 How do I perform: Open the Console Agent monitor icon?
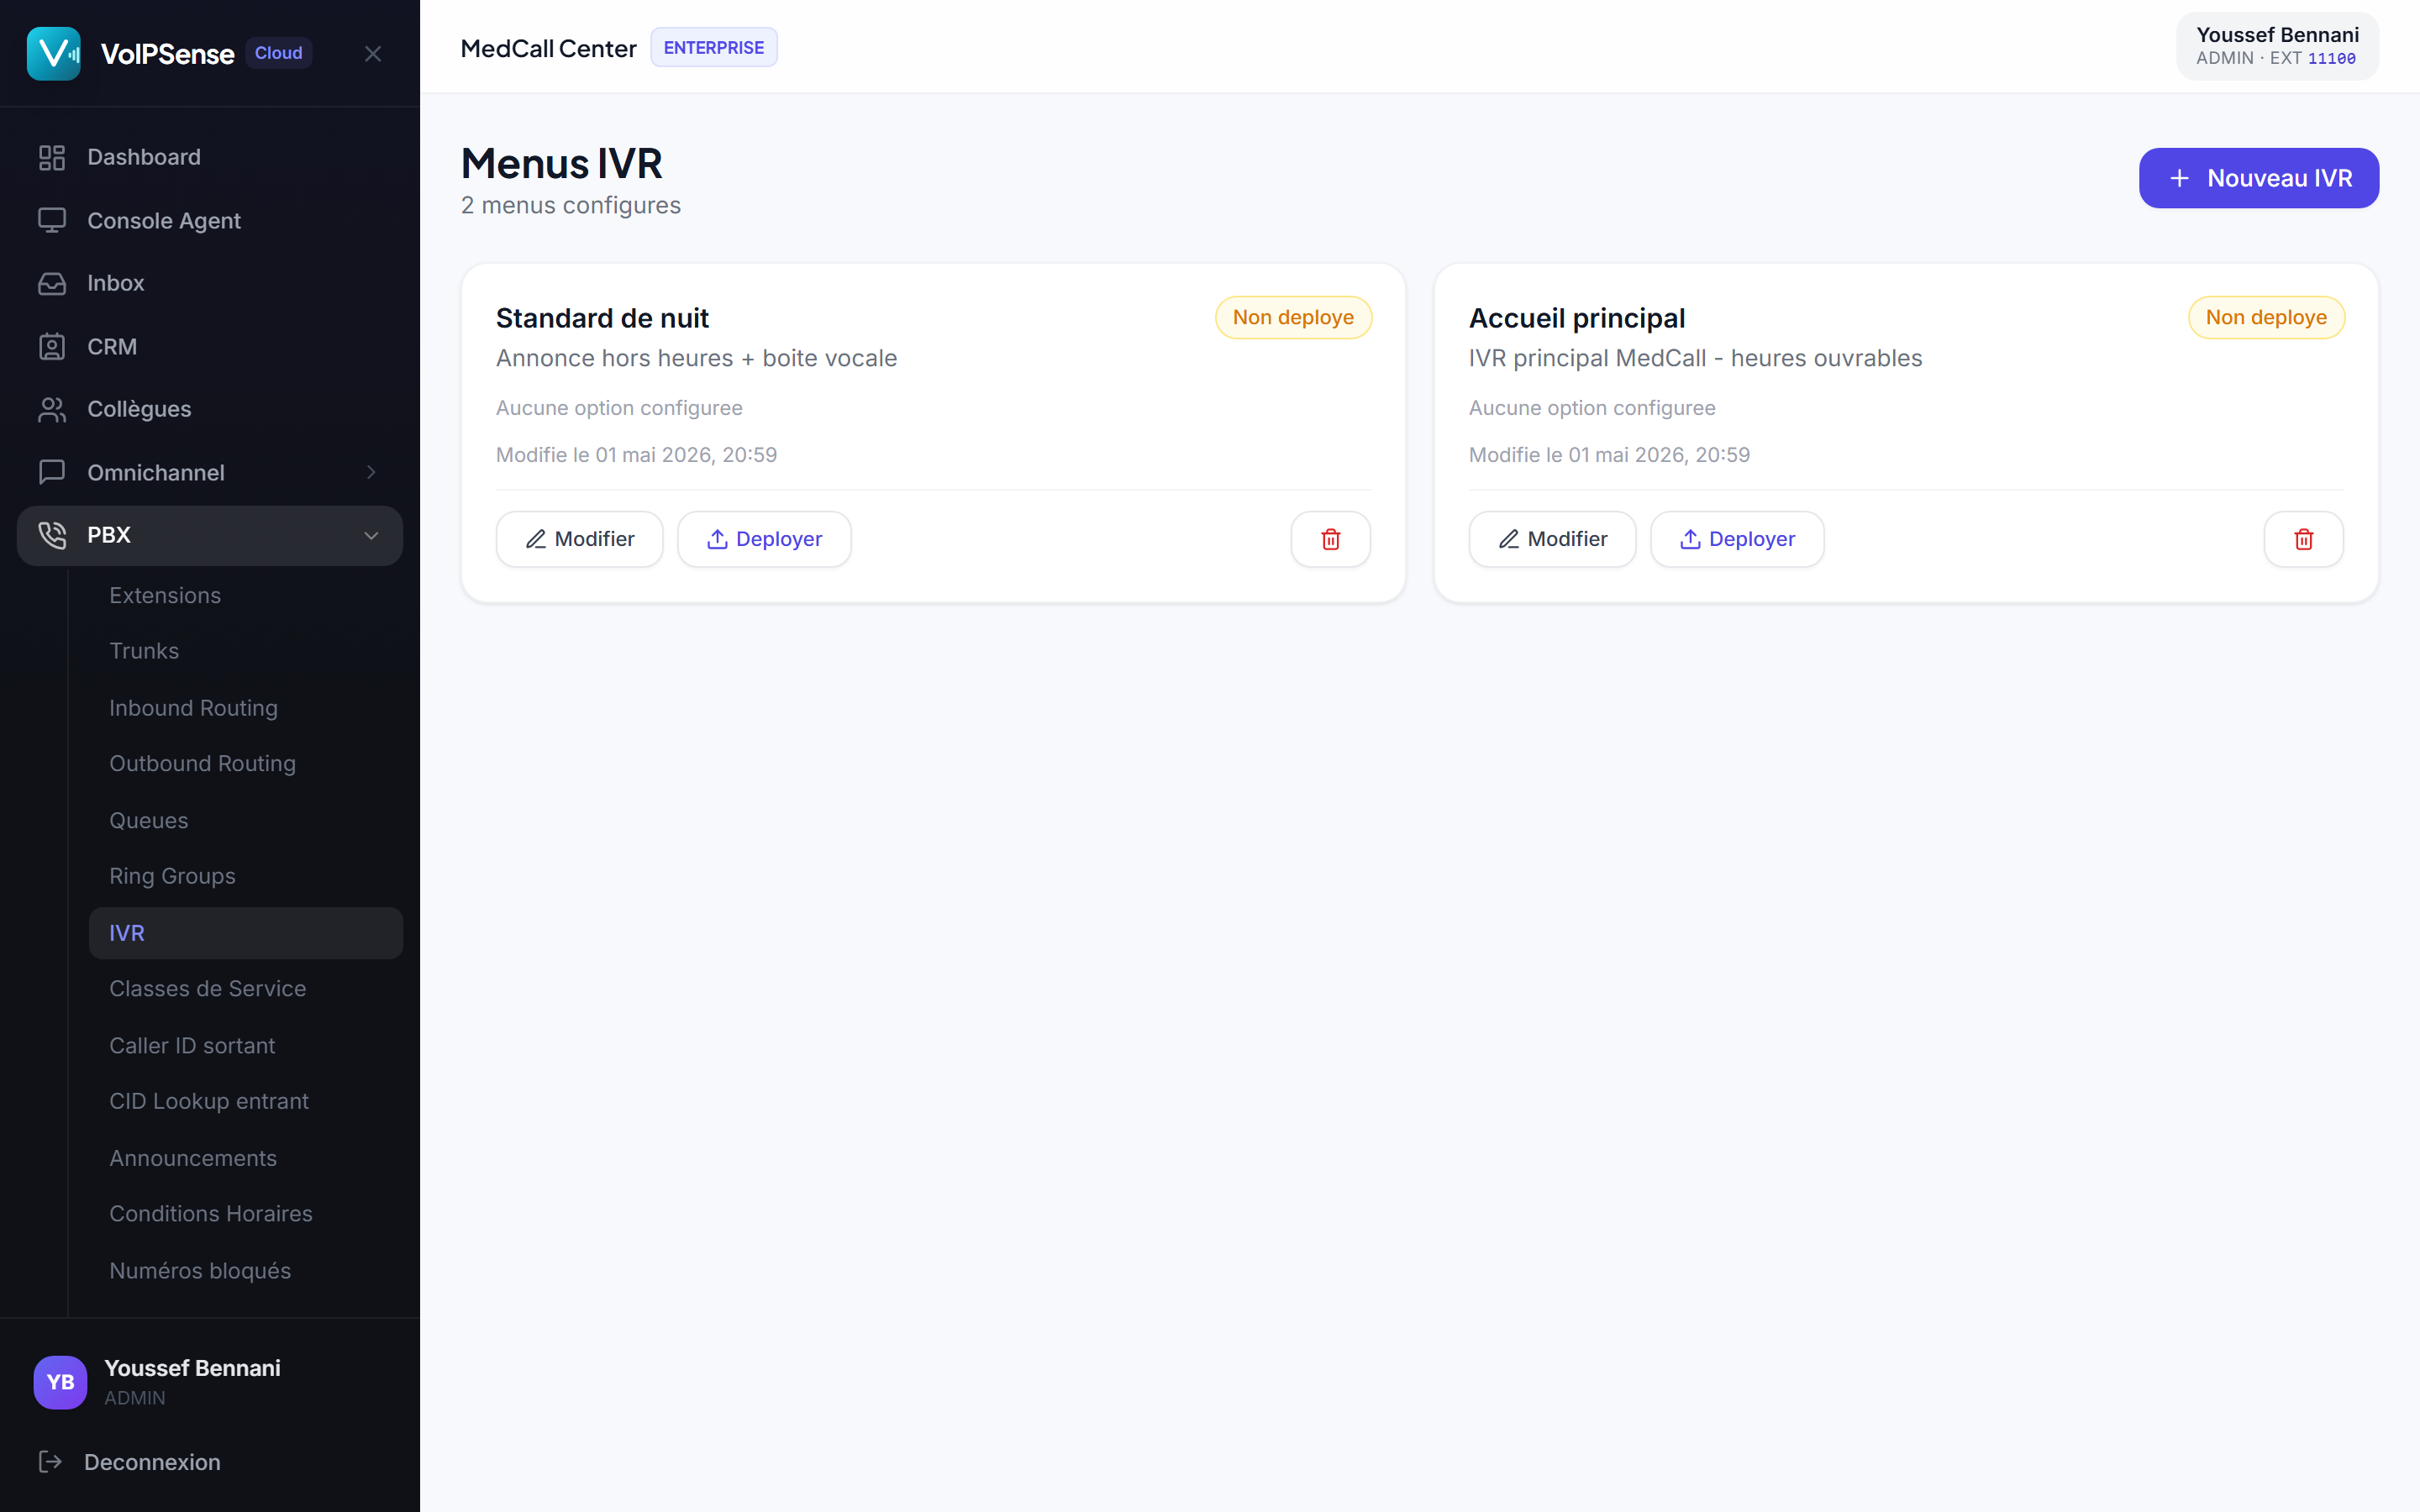[52, 220]
